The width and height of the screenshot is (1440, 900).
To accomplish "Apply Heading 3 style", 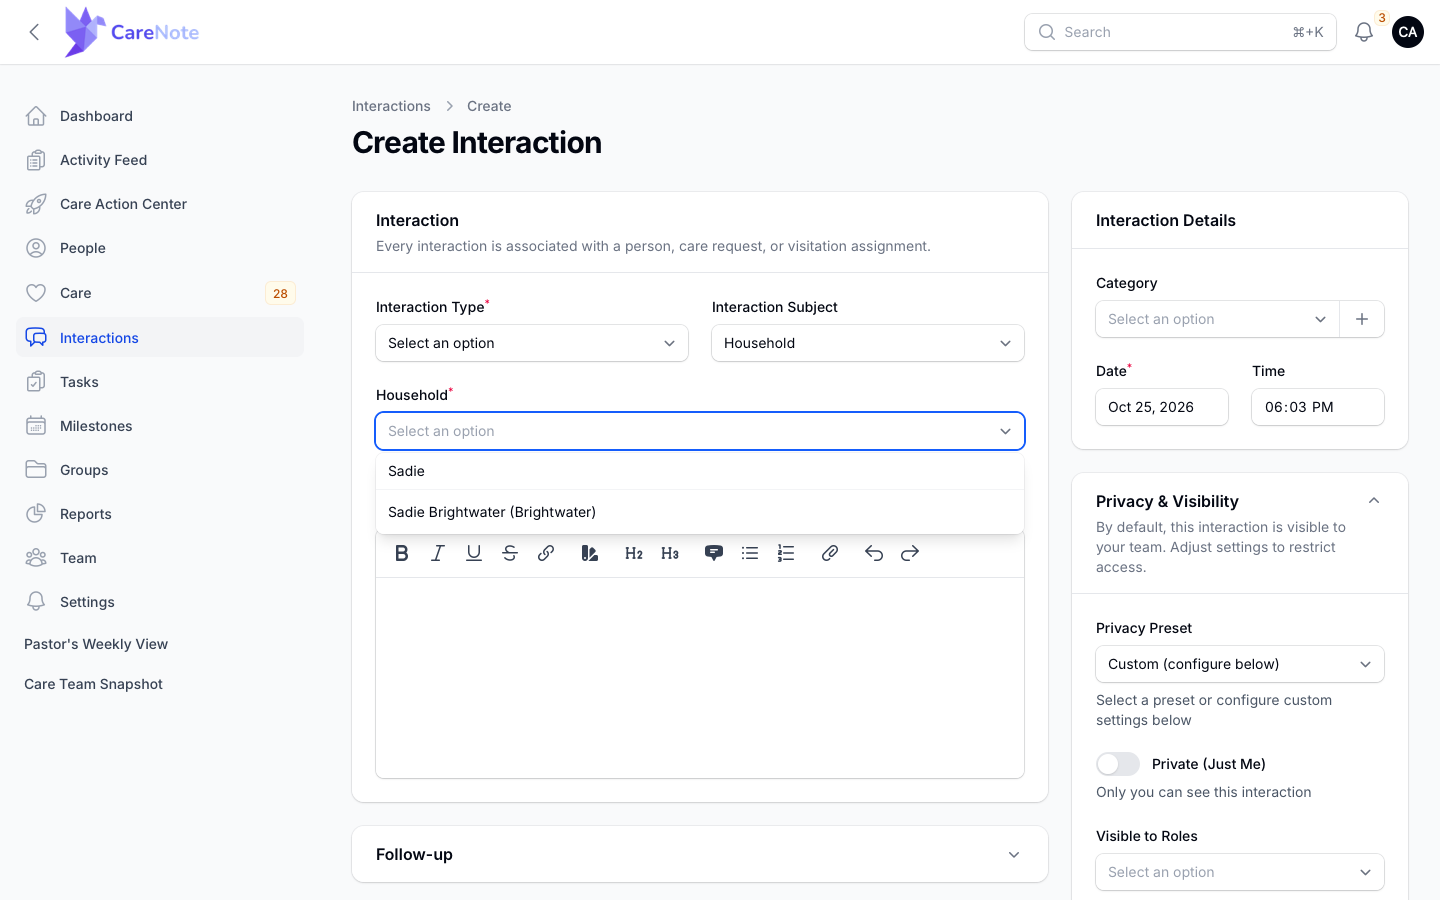I will [x=670, y=553].
